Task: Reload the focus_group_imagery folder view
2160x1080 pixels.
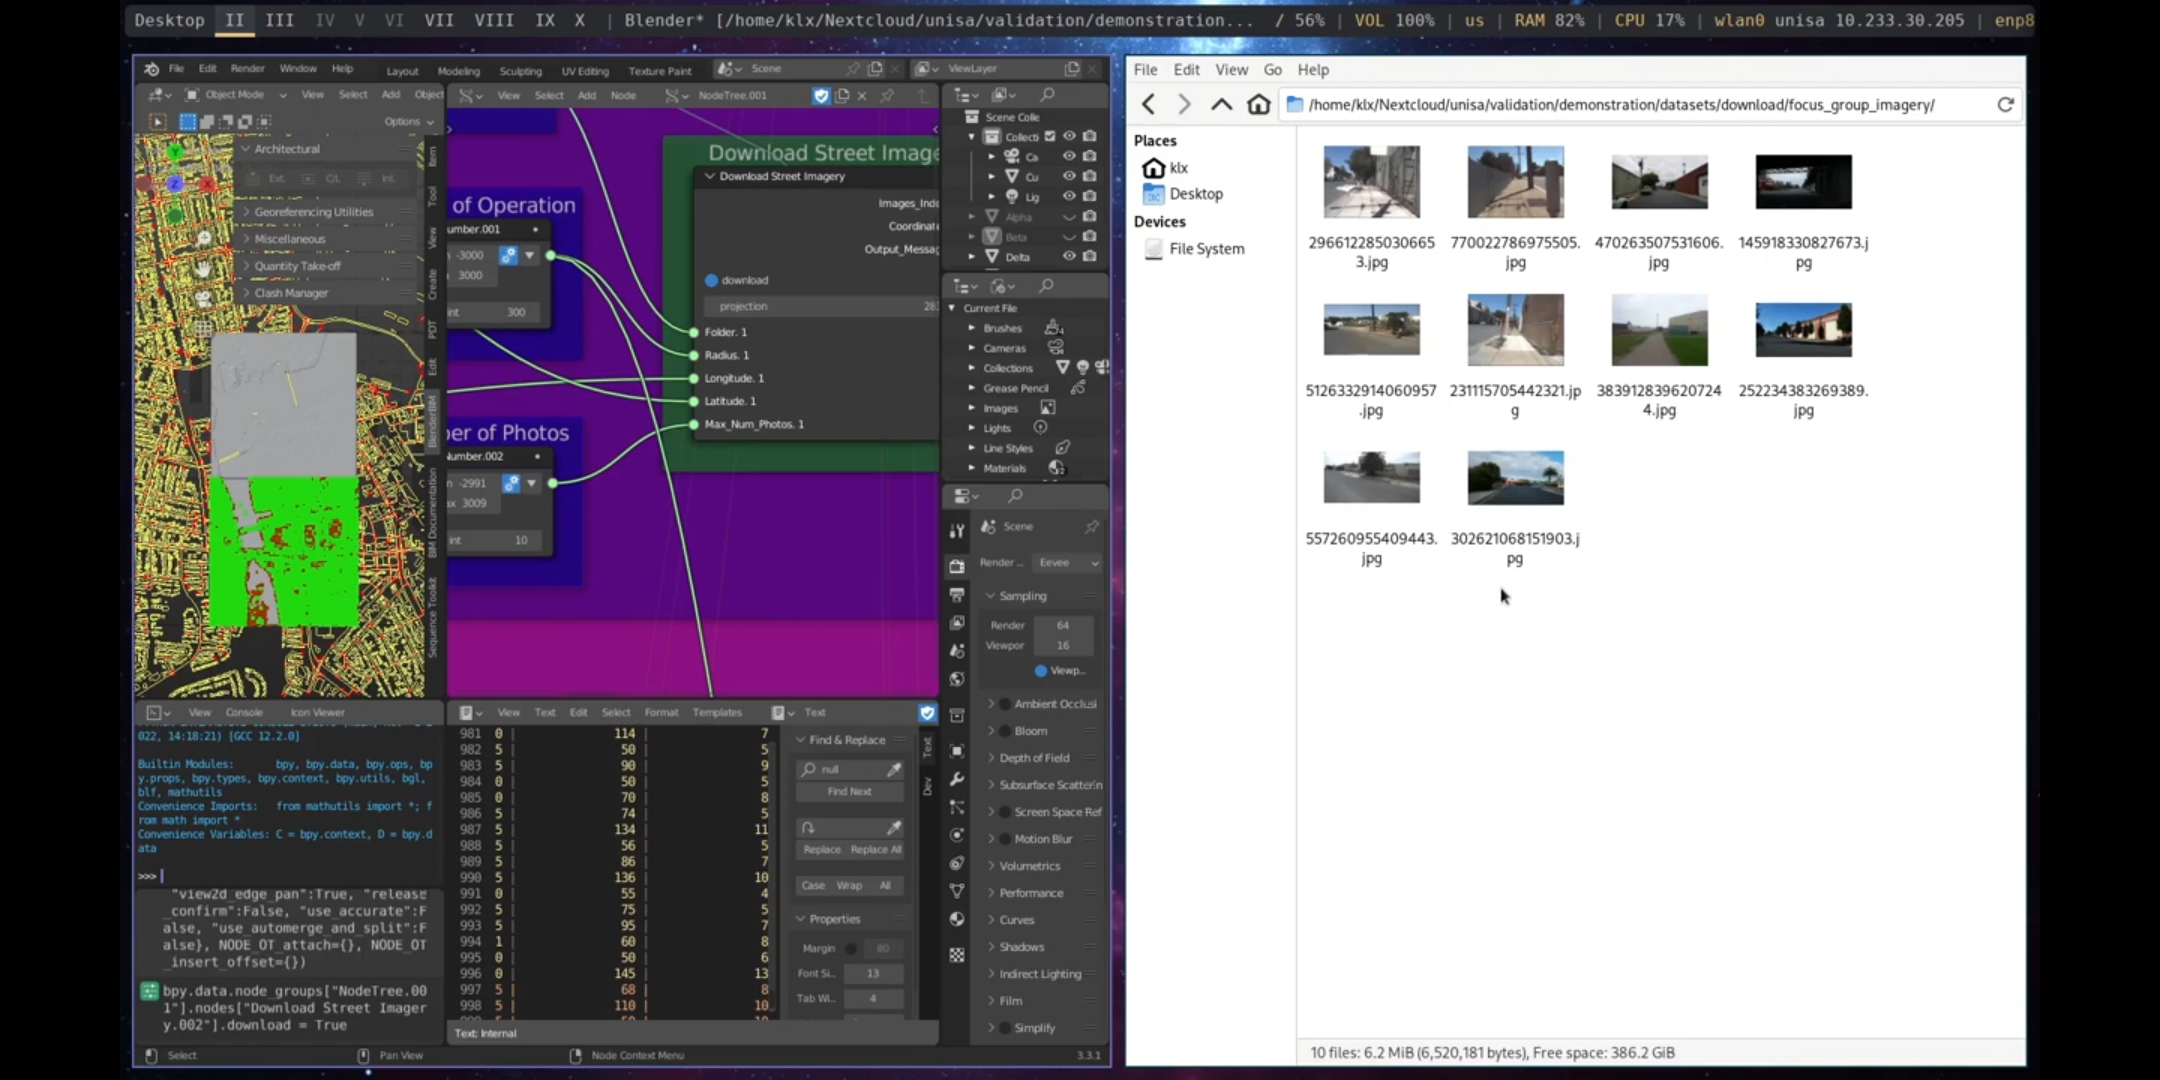Action: (x=2005, y=104)
